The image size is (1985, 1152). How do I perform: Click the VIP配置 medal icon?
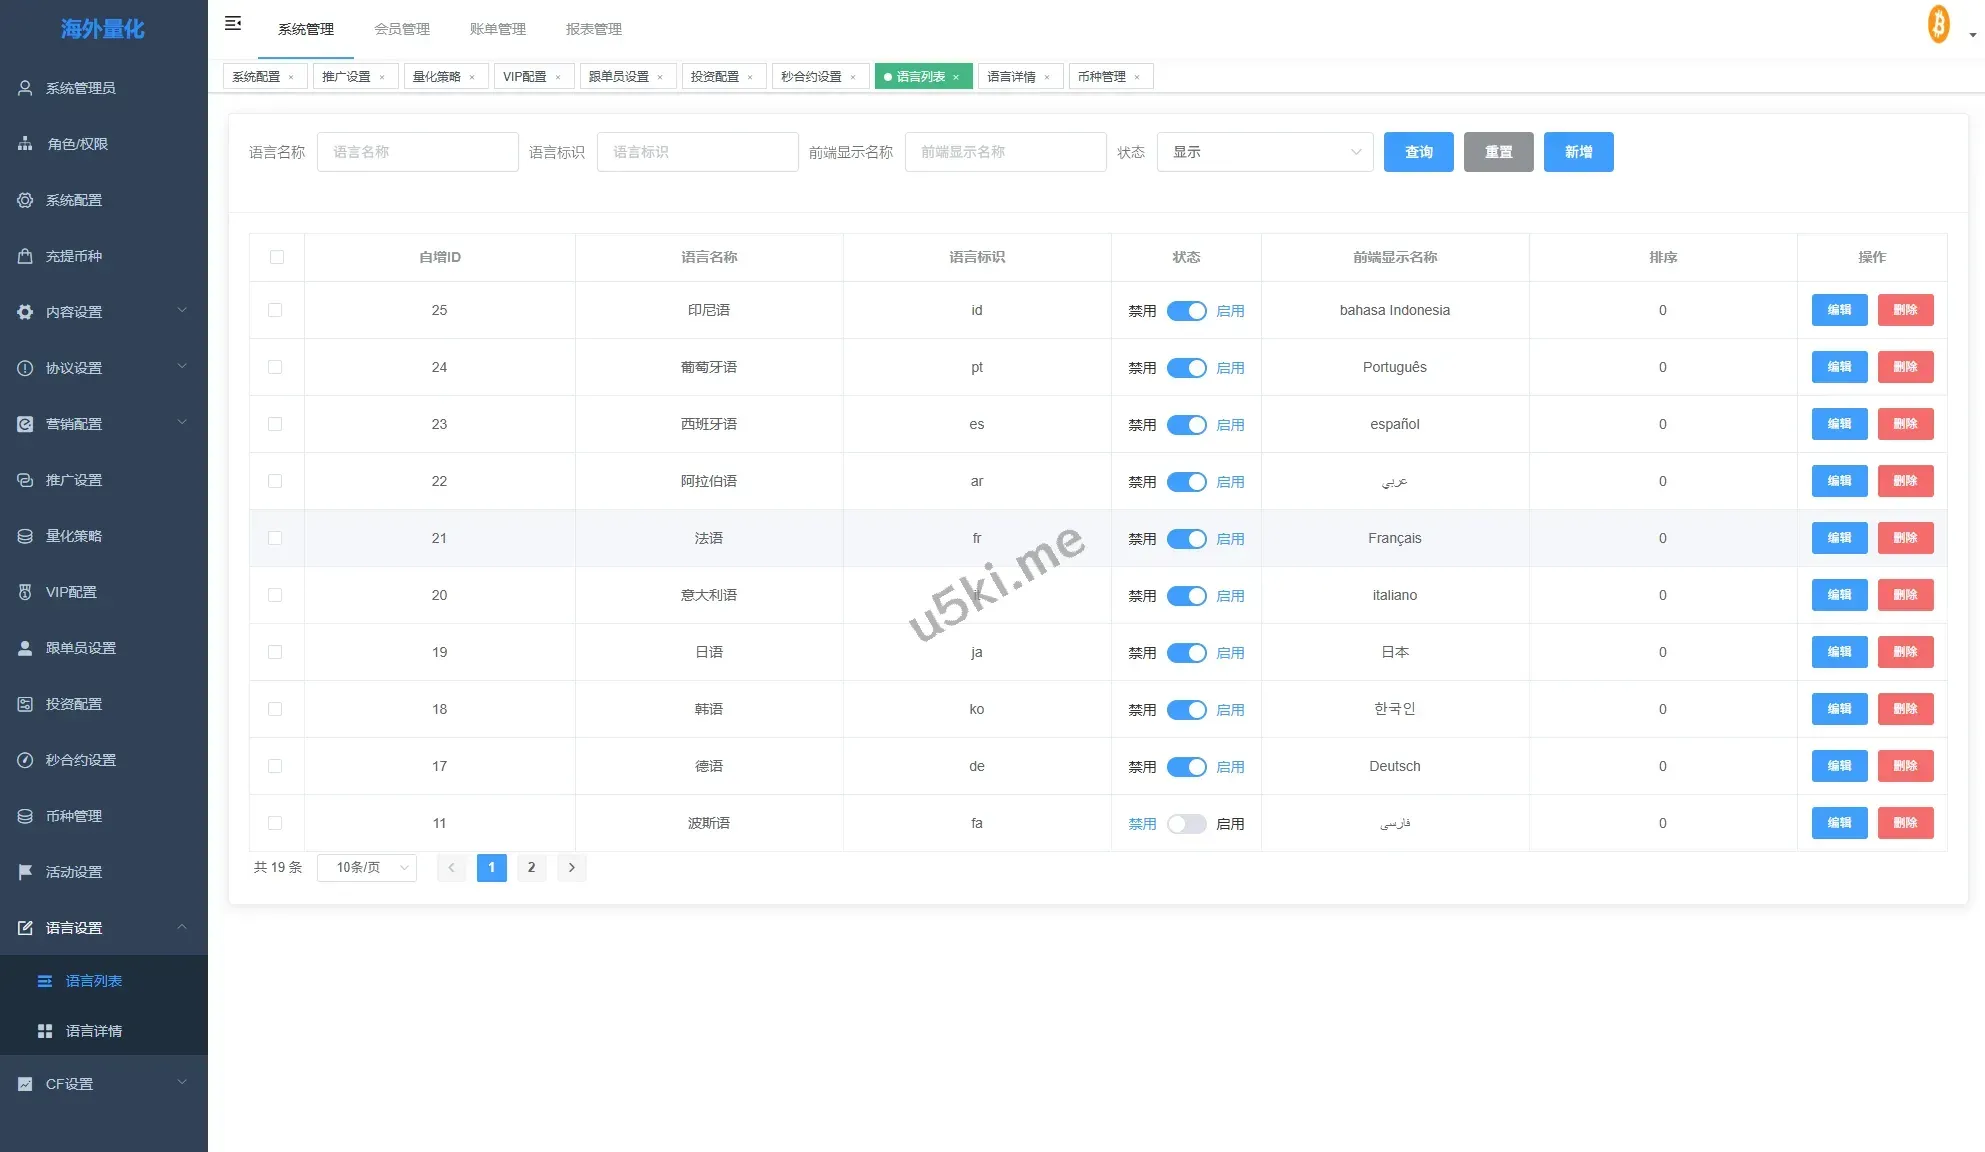[x=25, y=592]
